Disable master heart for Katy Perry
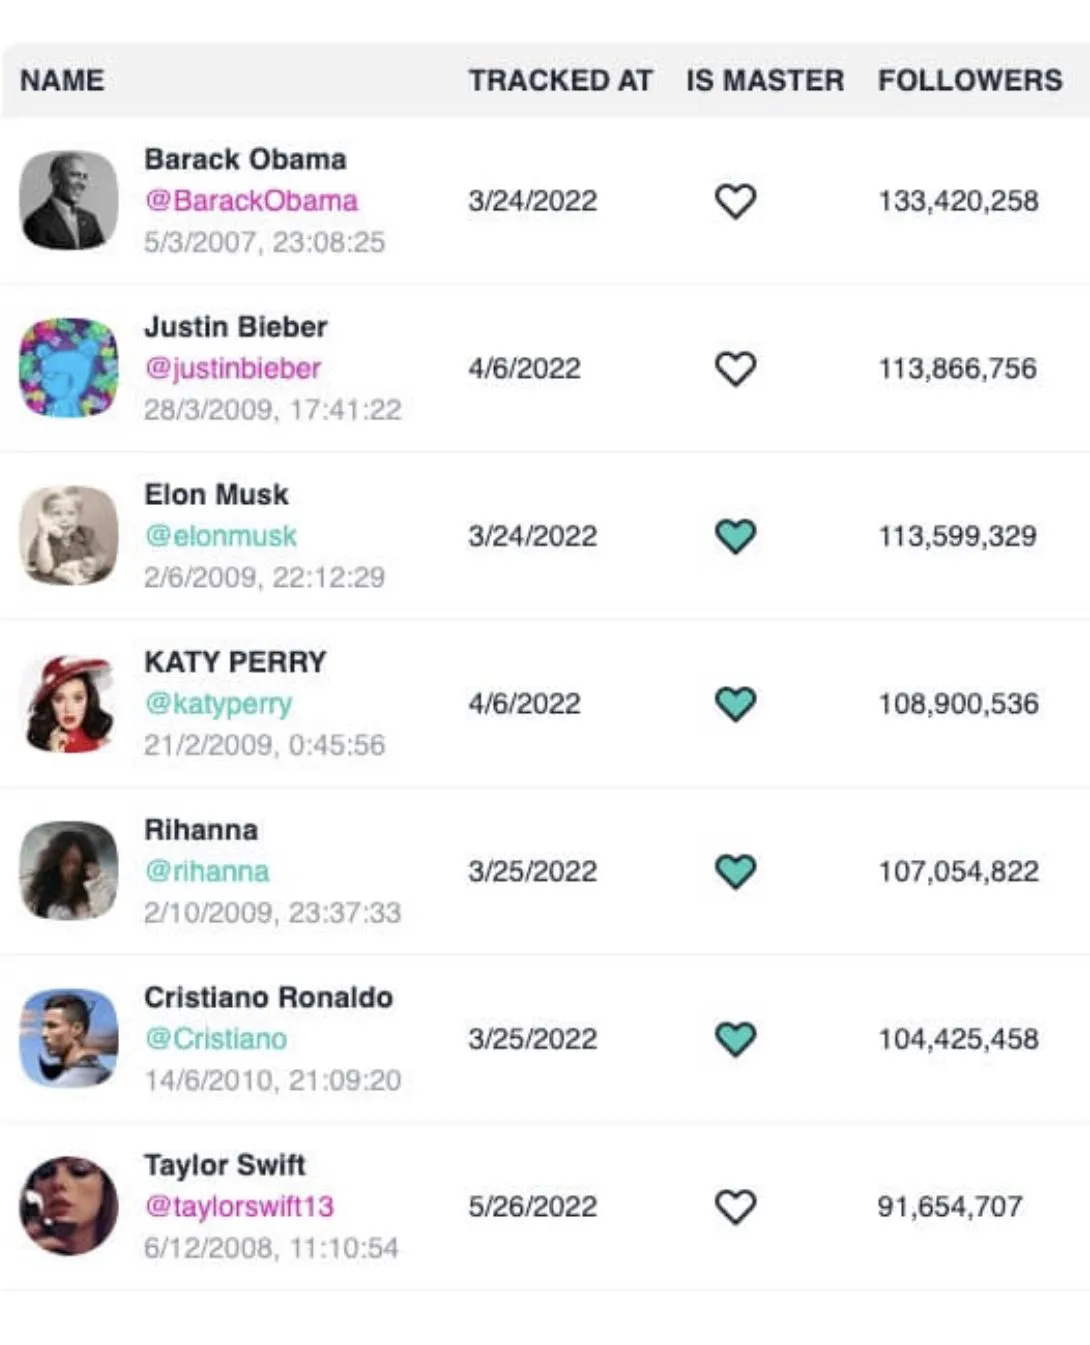The image size is (1090, 1345). point(735,704)
